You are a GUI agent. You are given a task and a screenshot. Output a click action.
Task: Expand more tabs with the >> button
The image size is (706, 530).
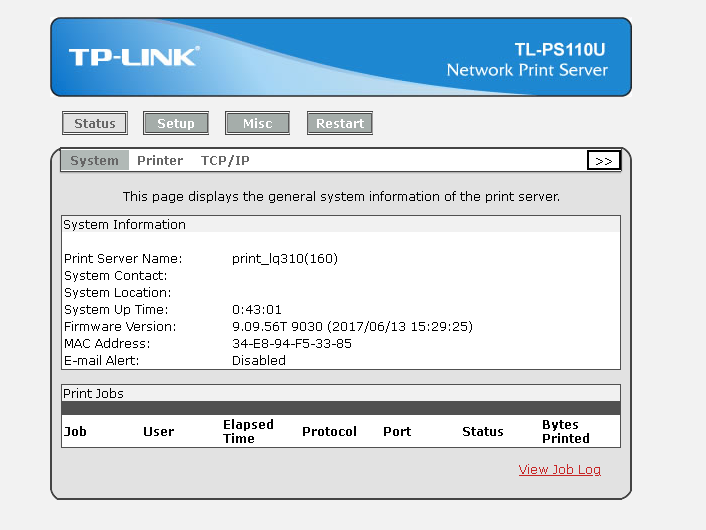(604, 161)
